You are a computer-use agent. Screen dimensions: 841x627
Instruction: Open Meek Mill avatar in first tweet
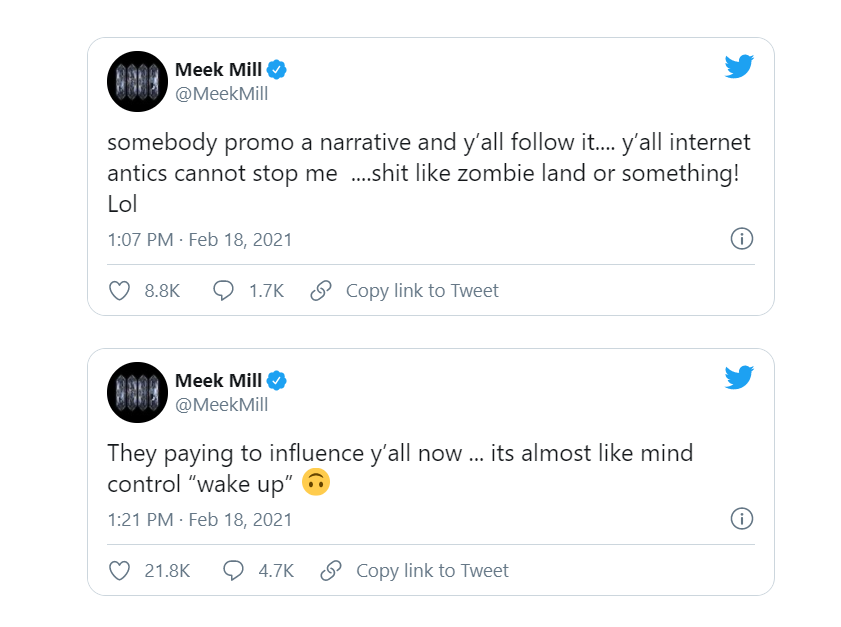(x=137, y=81)
